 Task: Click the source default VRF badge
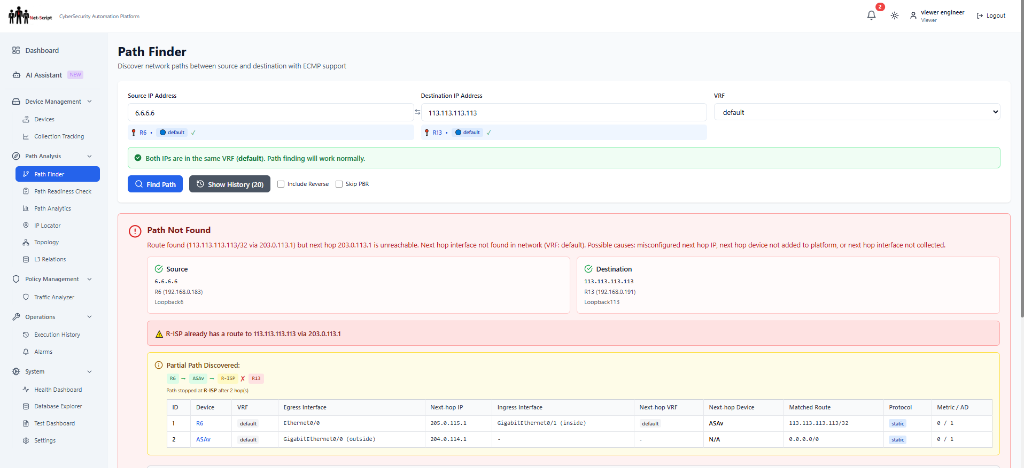click(x=172, y=133)
